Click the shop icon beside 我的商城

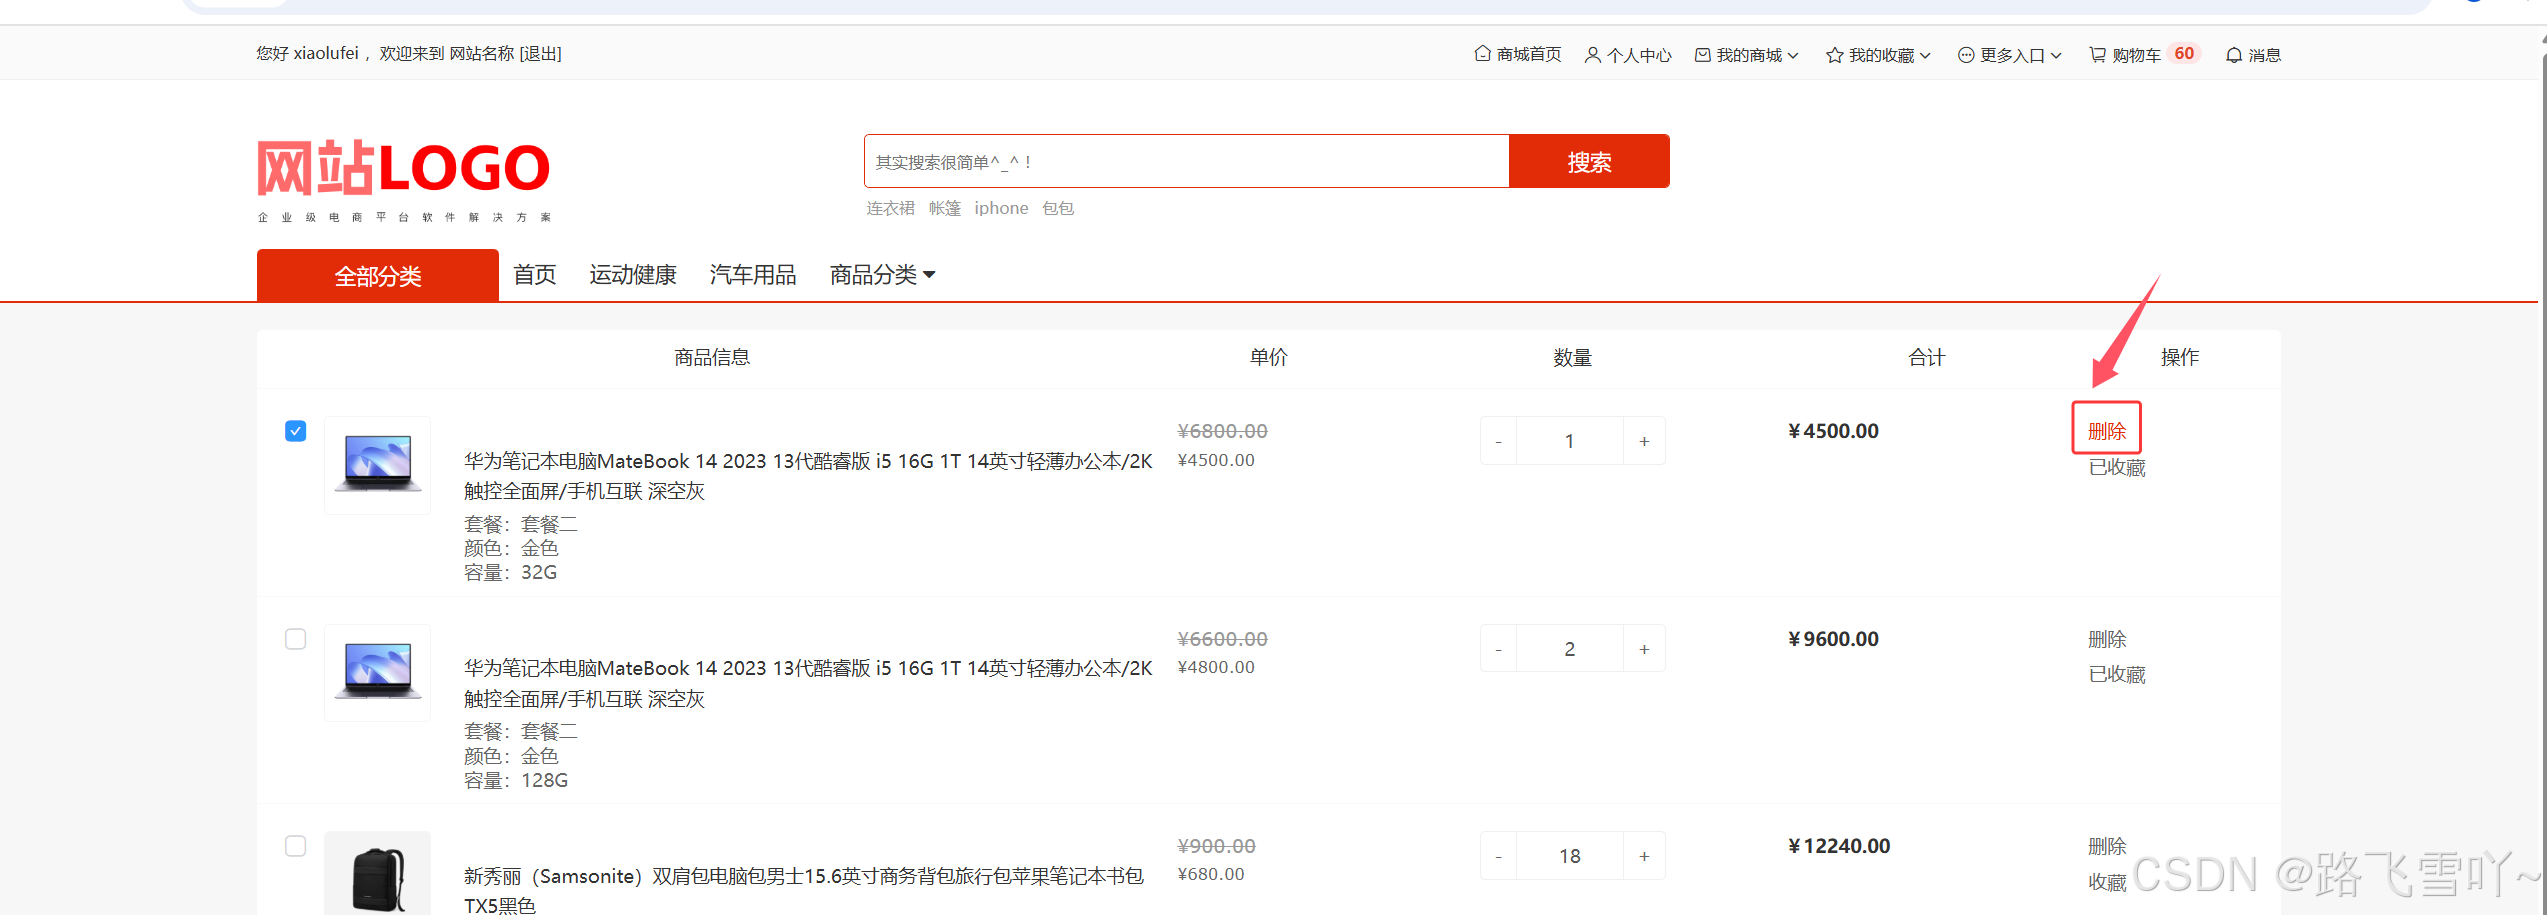click(1702, 55)
